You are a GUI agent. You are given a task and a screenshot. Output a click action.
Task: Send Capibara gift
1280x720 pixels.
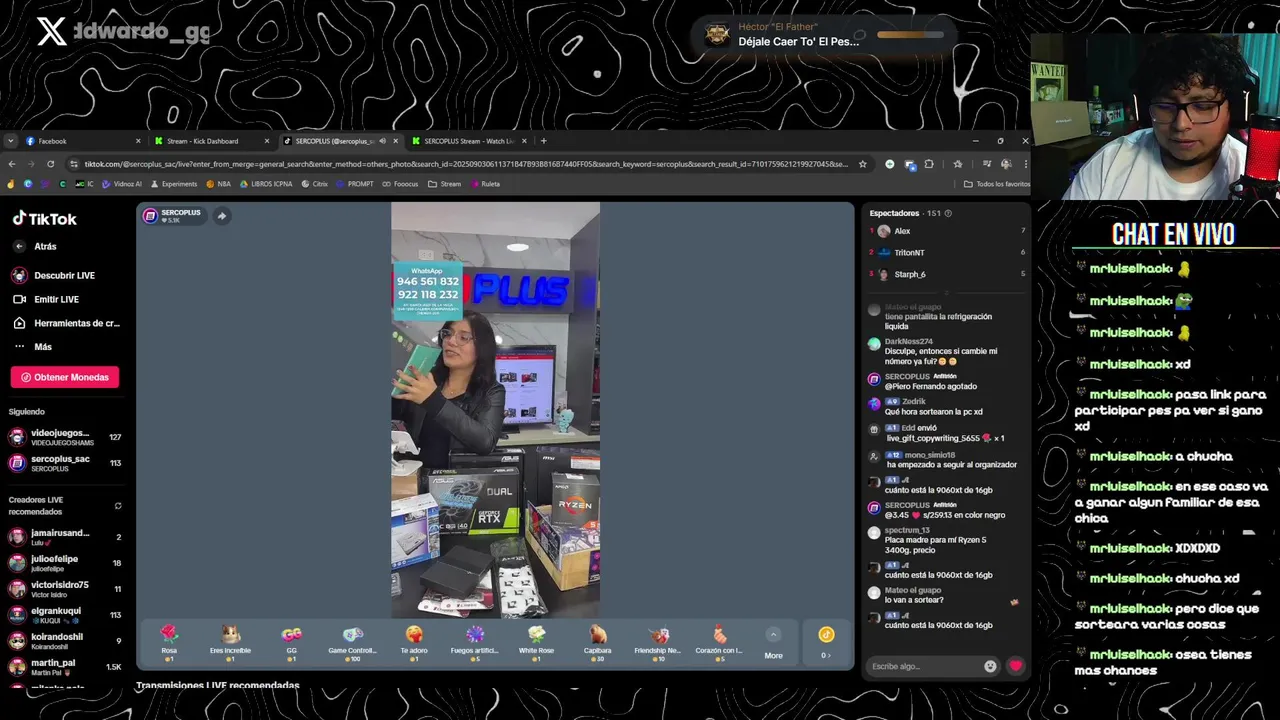coord(598,642)
